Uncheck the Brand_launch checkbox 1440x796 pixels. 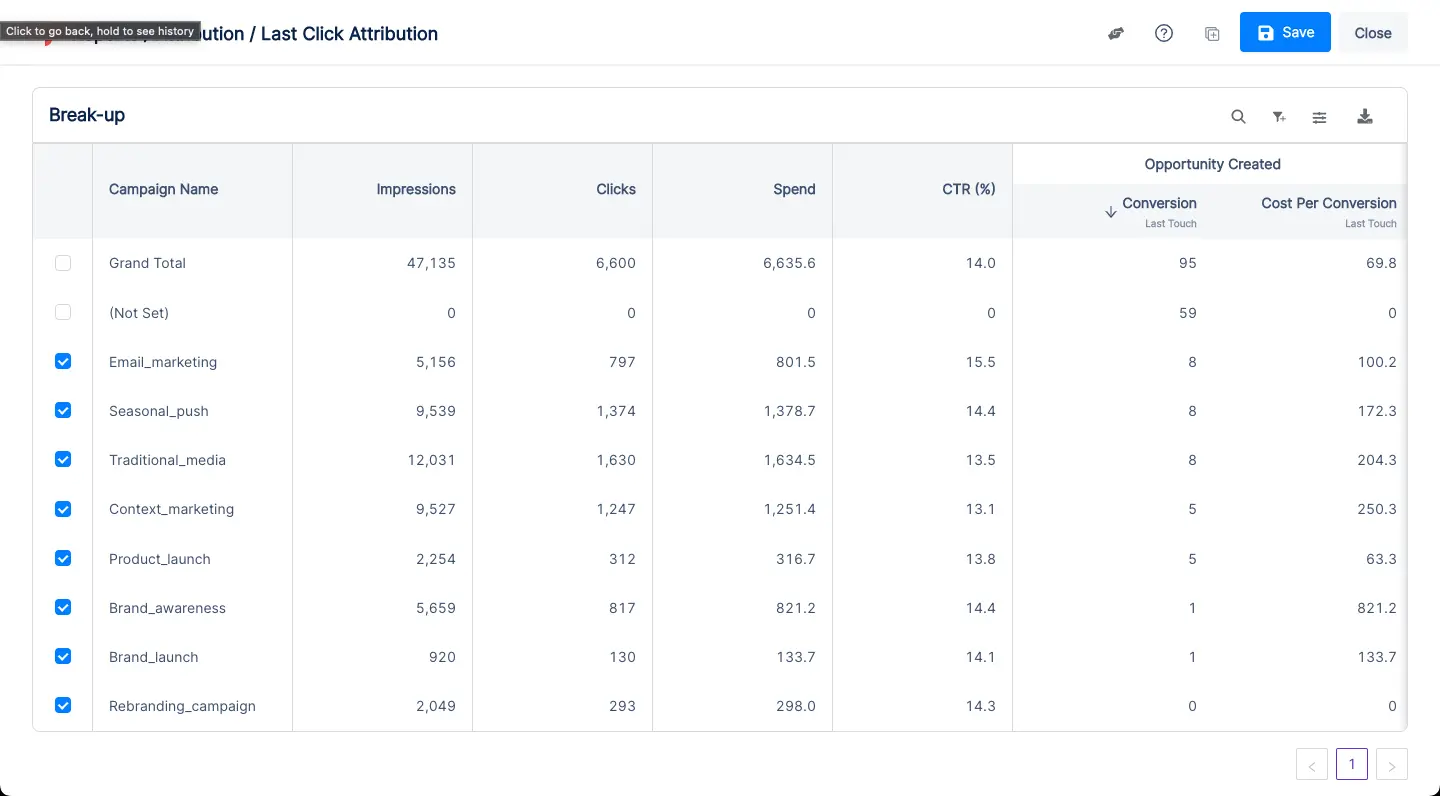click(x=63, y=656)
